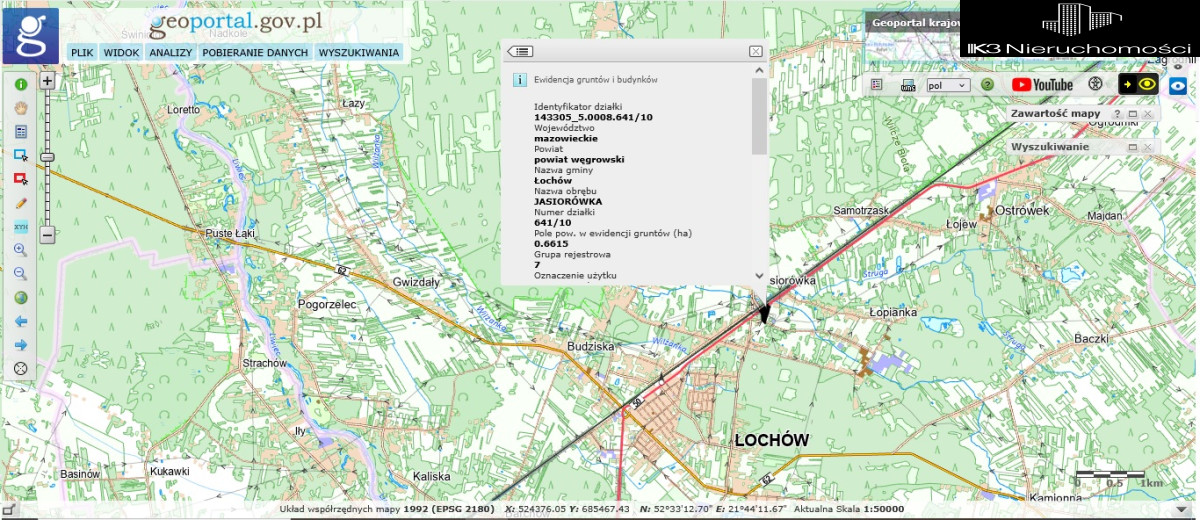Open help with green question mark icon
The width and height of the screenshot is (1200, 520).
[987, 85]
